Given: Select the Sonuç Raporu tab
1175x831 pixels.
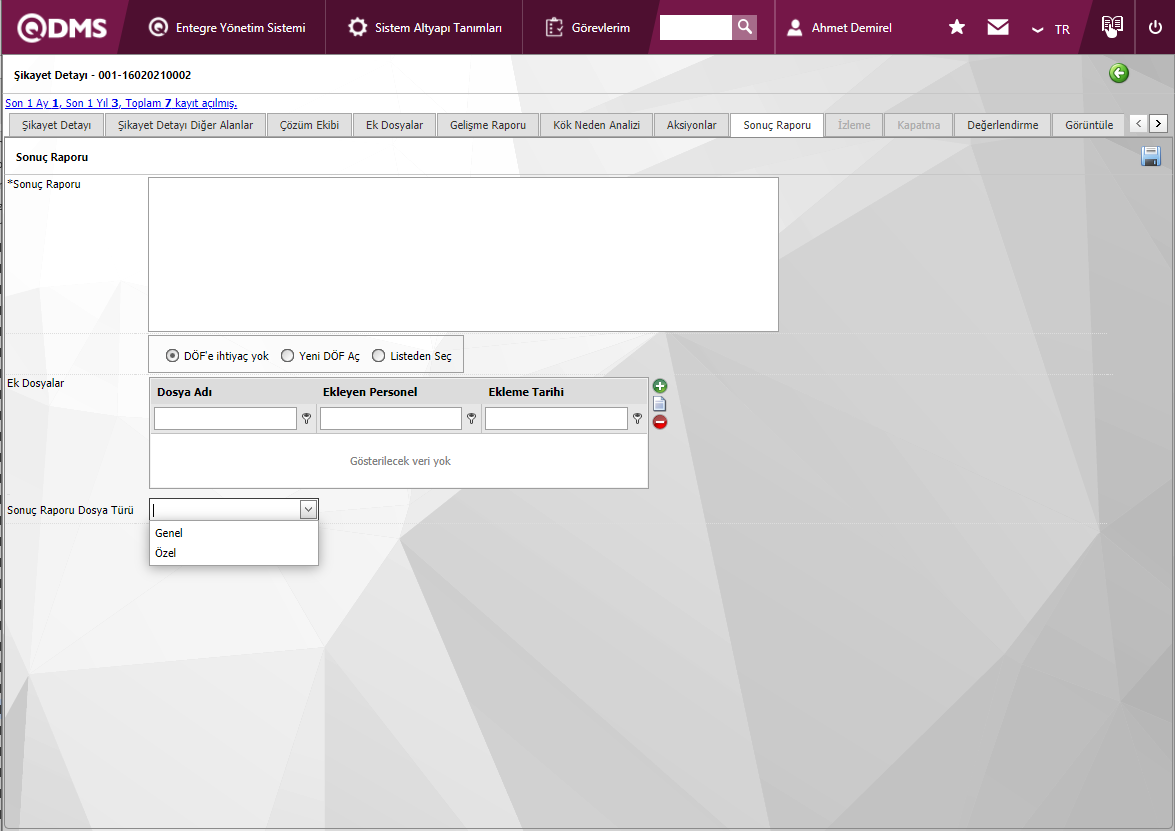Looking at the screenshot, I should (x=777, y=125).
